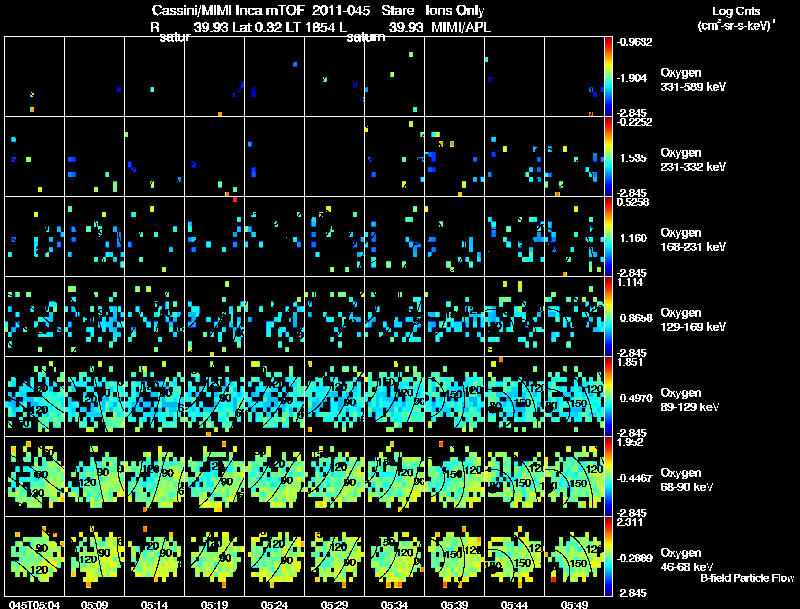Select the Oxygen 168-231 keV label
Viewport: 800px width, 609px height.
coord(693,240)
